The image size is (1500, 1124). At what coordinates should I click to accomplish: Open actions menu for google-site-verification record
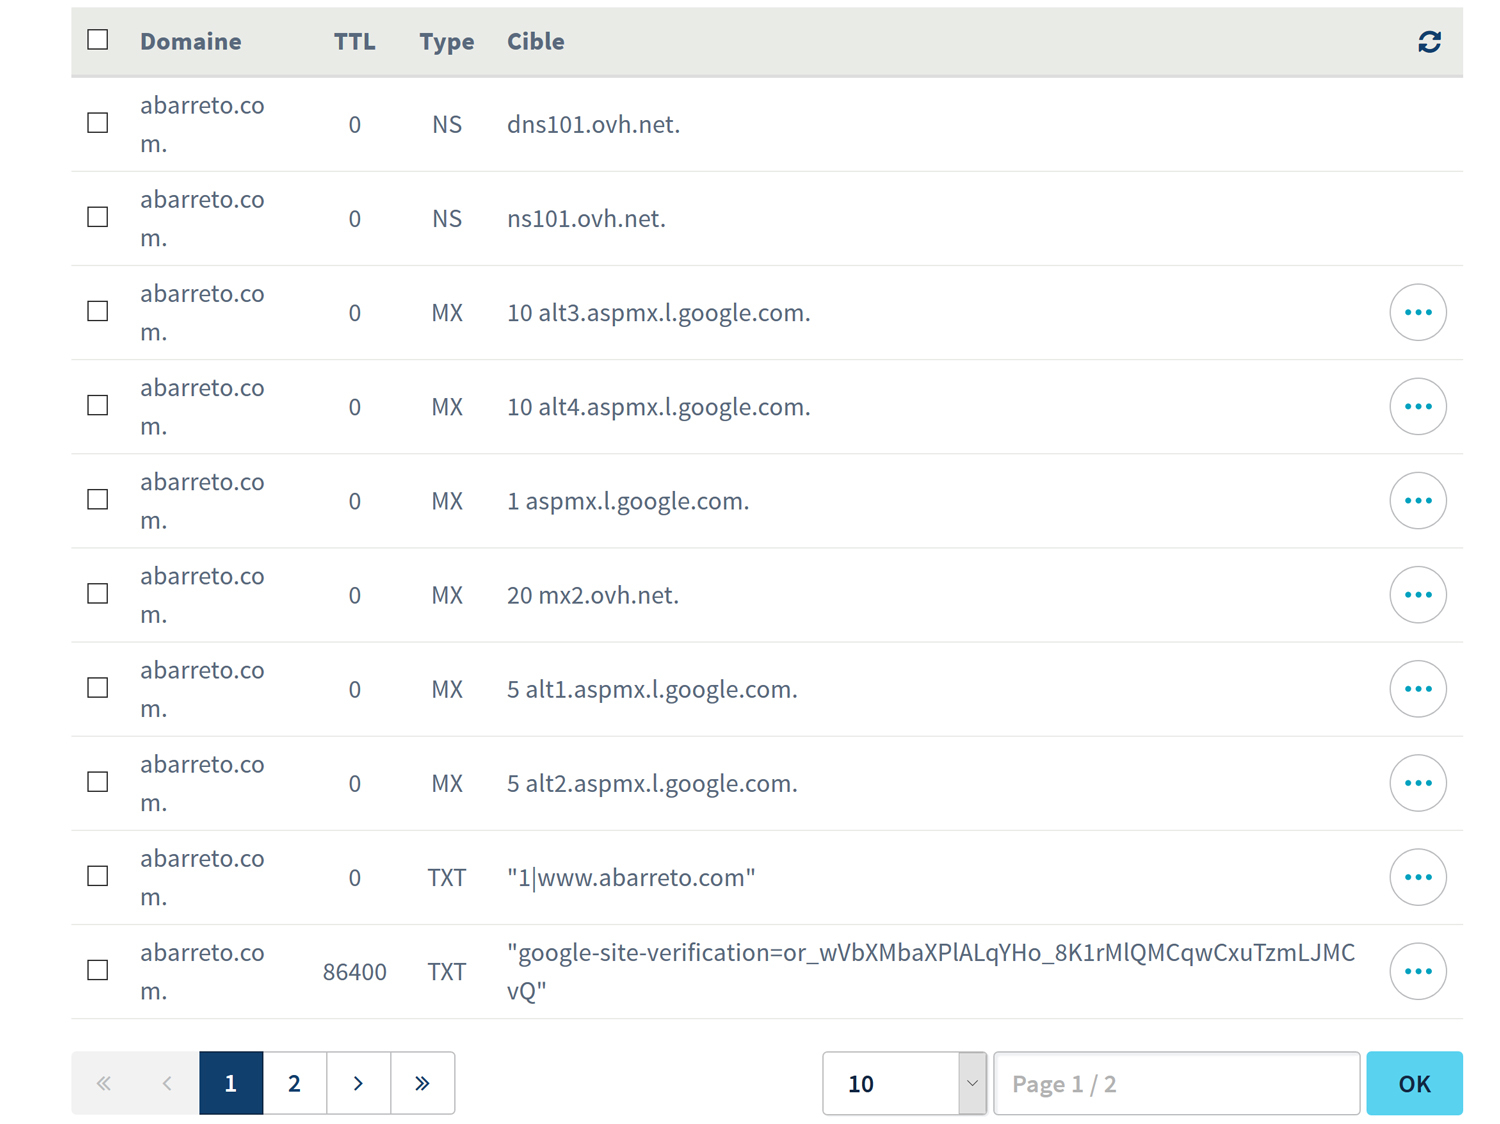click(1417, 971)
